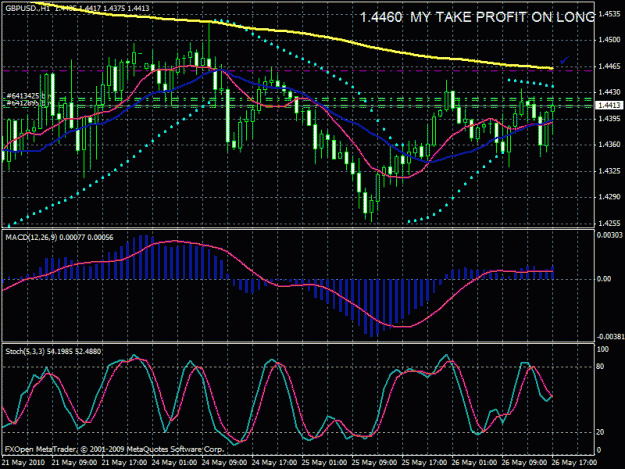Click the '26 May 01:00' time label
The image size is (625, 469).
tap(474, 463)
